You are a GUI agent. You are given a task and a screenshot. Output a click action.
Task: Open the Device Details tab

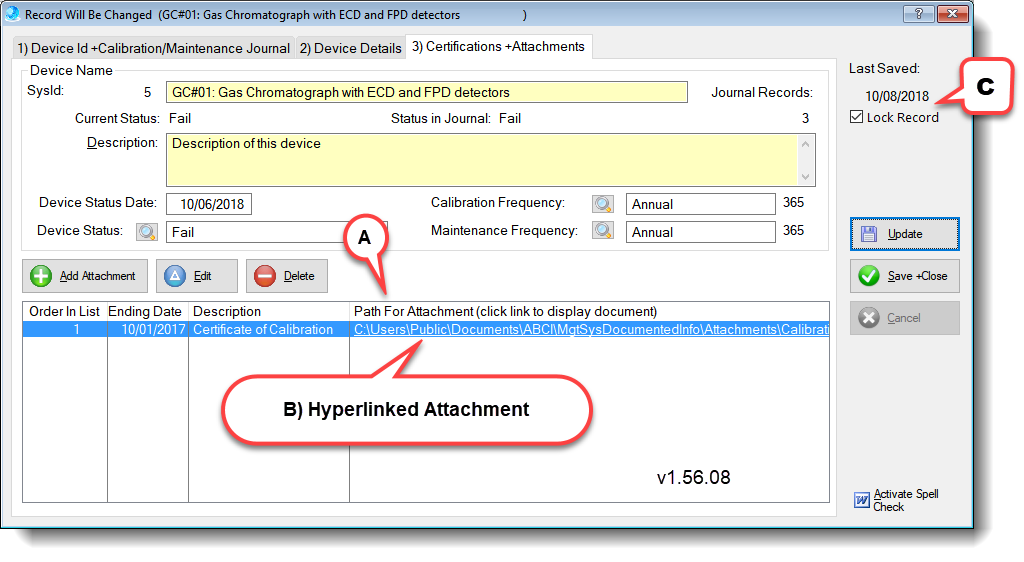tap(350, 48)
